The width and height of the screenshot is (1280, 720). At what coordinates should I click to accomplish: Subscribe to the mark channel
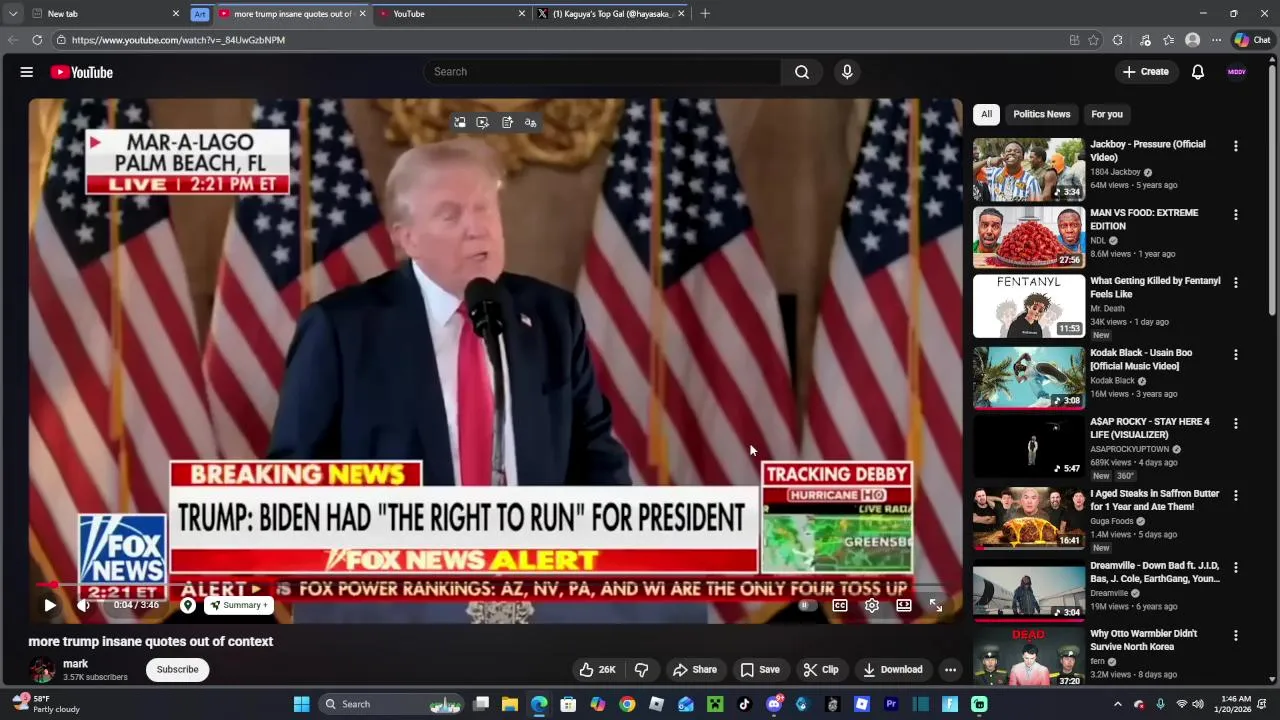pos(177,670)
